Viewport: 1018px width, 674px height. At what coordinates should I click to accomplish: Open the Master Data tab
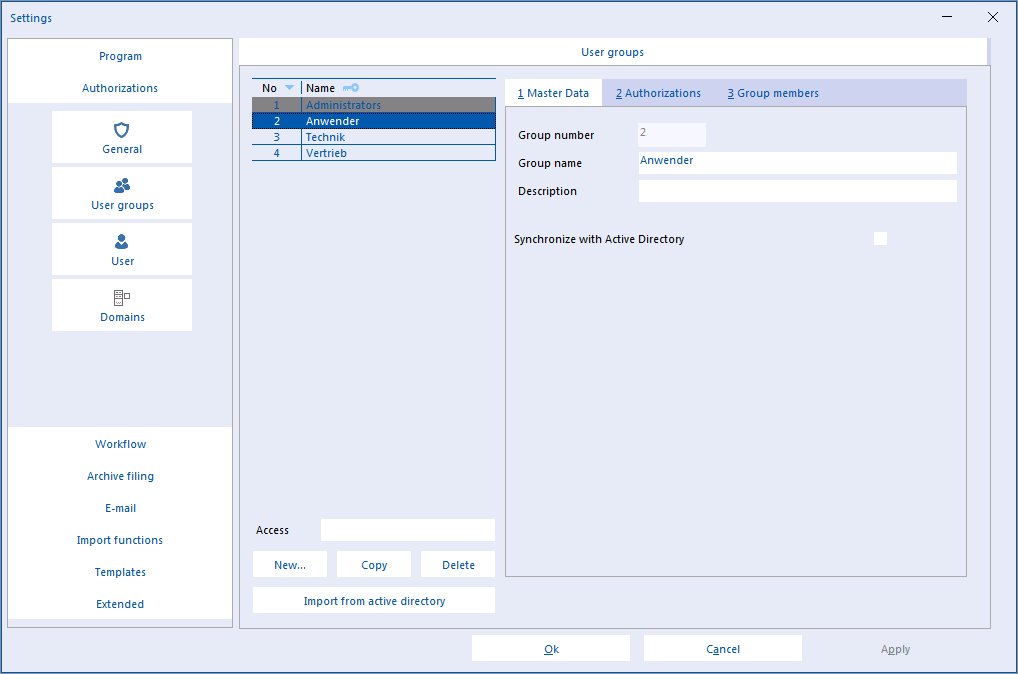[553, 93]
